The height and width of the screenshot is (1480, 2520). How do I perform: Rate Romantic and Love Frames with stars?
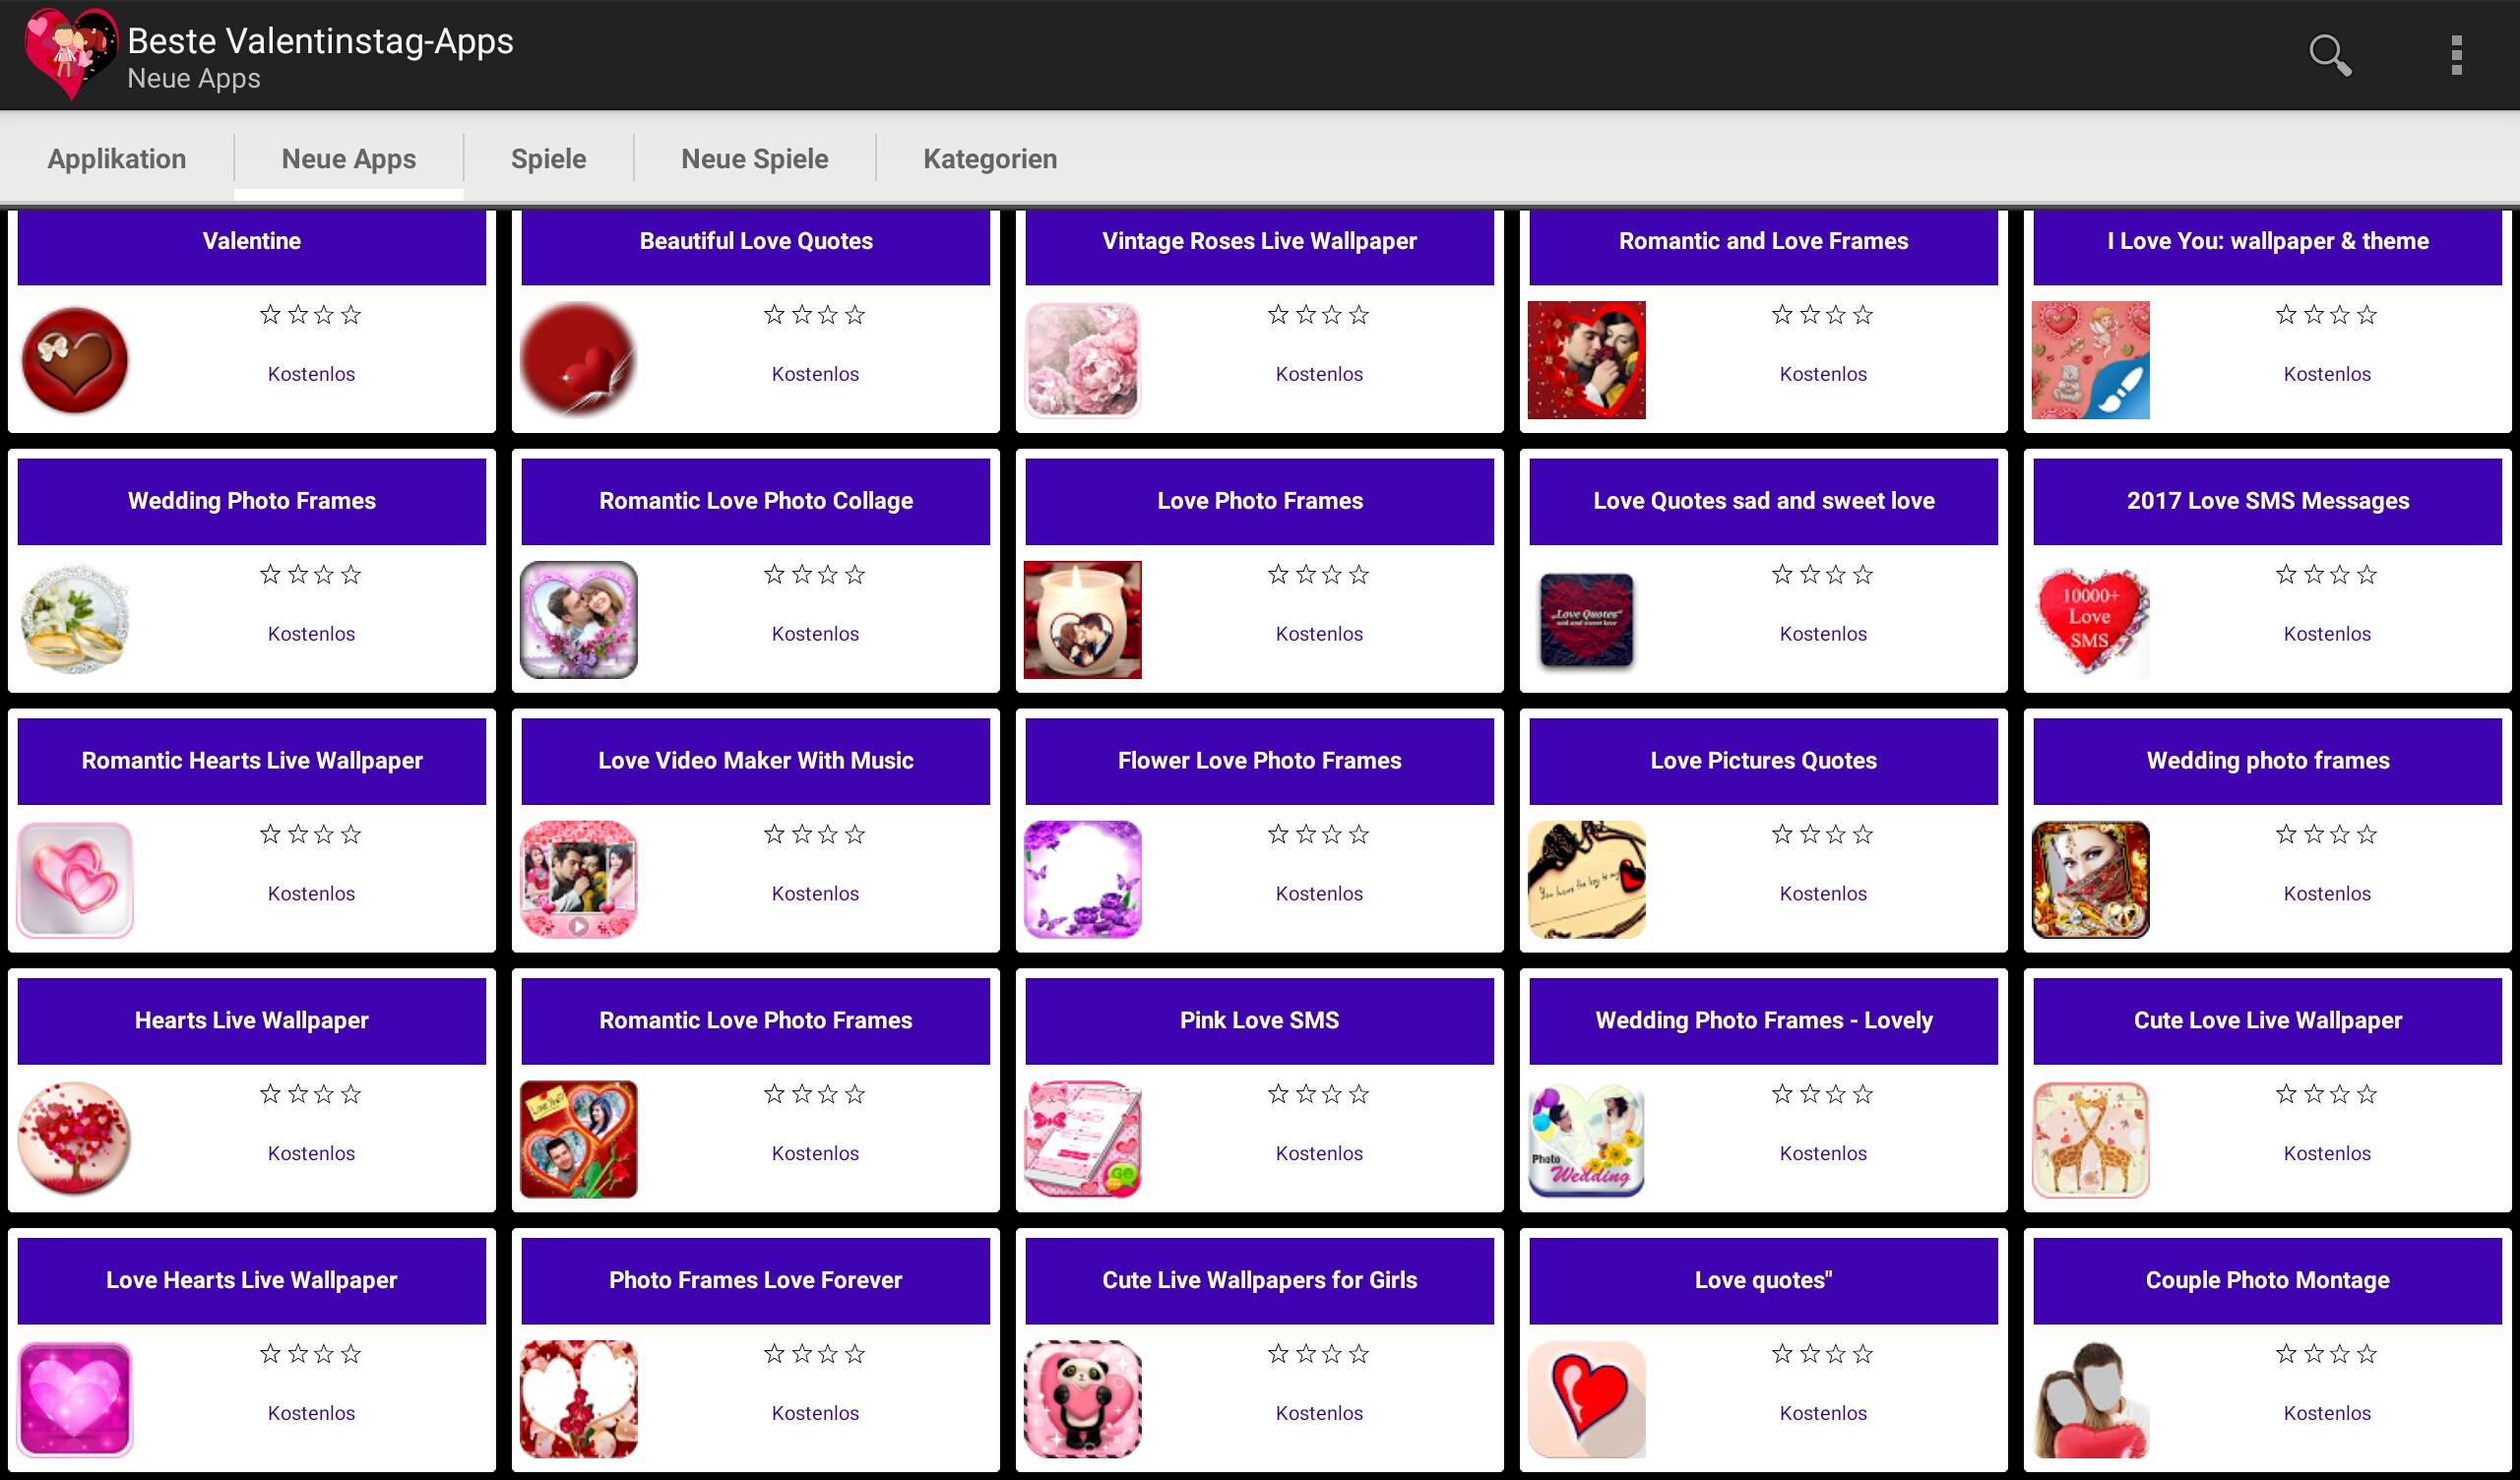pyautogui.click(x=1822, y=315)
